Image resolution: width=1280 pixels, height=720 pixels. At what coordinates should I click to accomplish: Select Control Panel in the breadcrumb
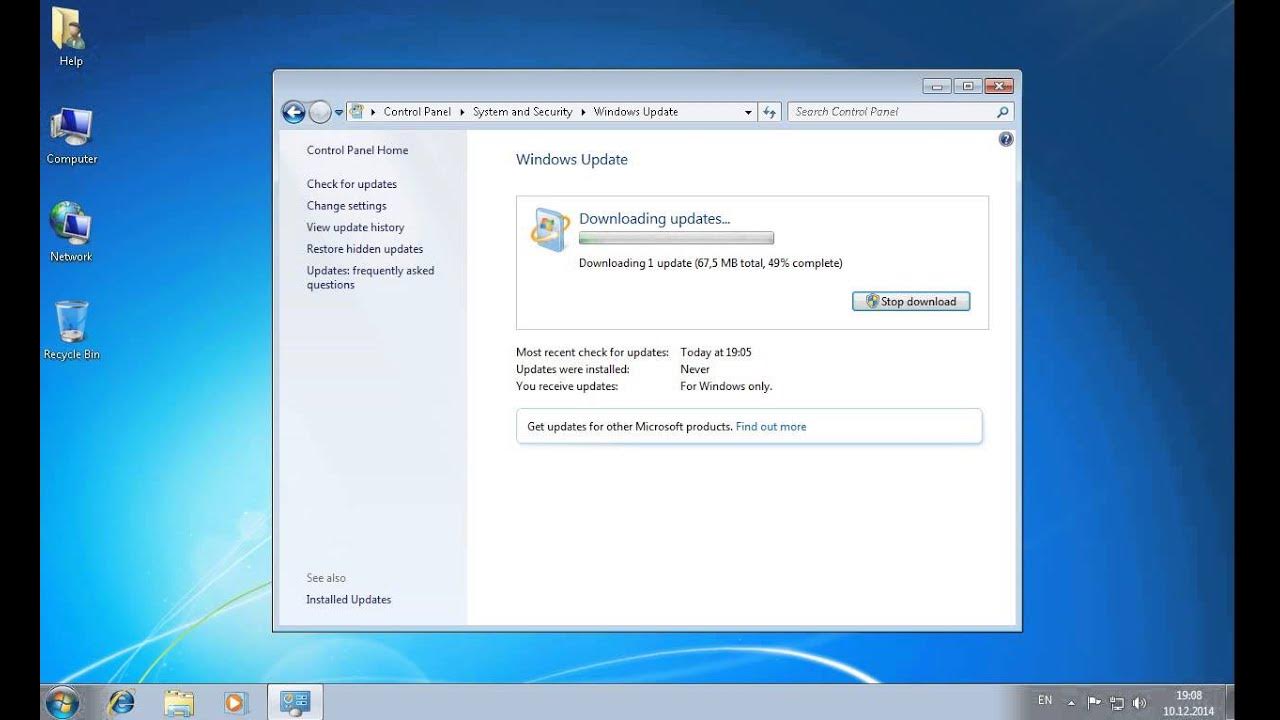(417, 112)
